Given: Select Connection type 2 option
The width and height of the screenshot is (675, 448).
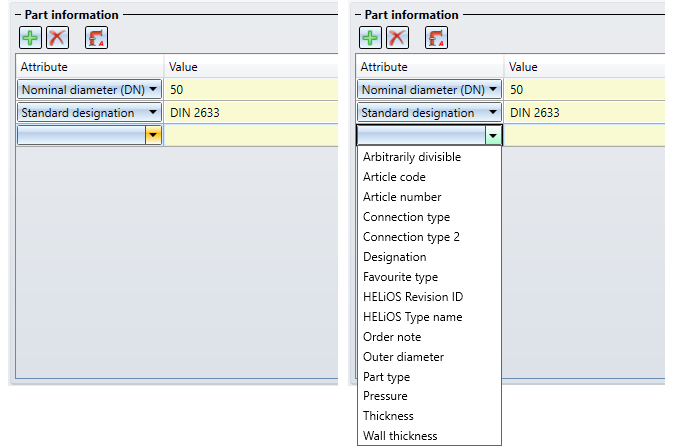Looking at the screenshot, I should click(411, 237).
